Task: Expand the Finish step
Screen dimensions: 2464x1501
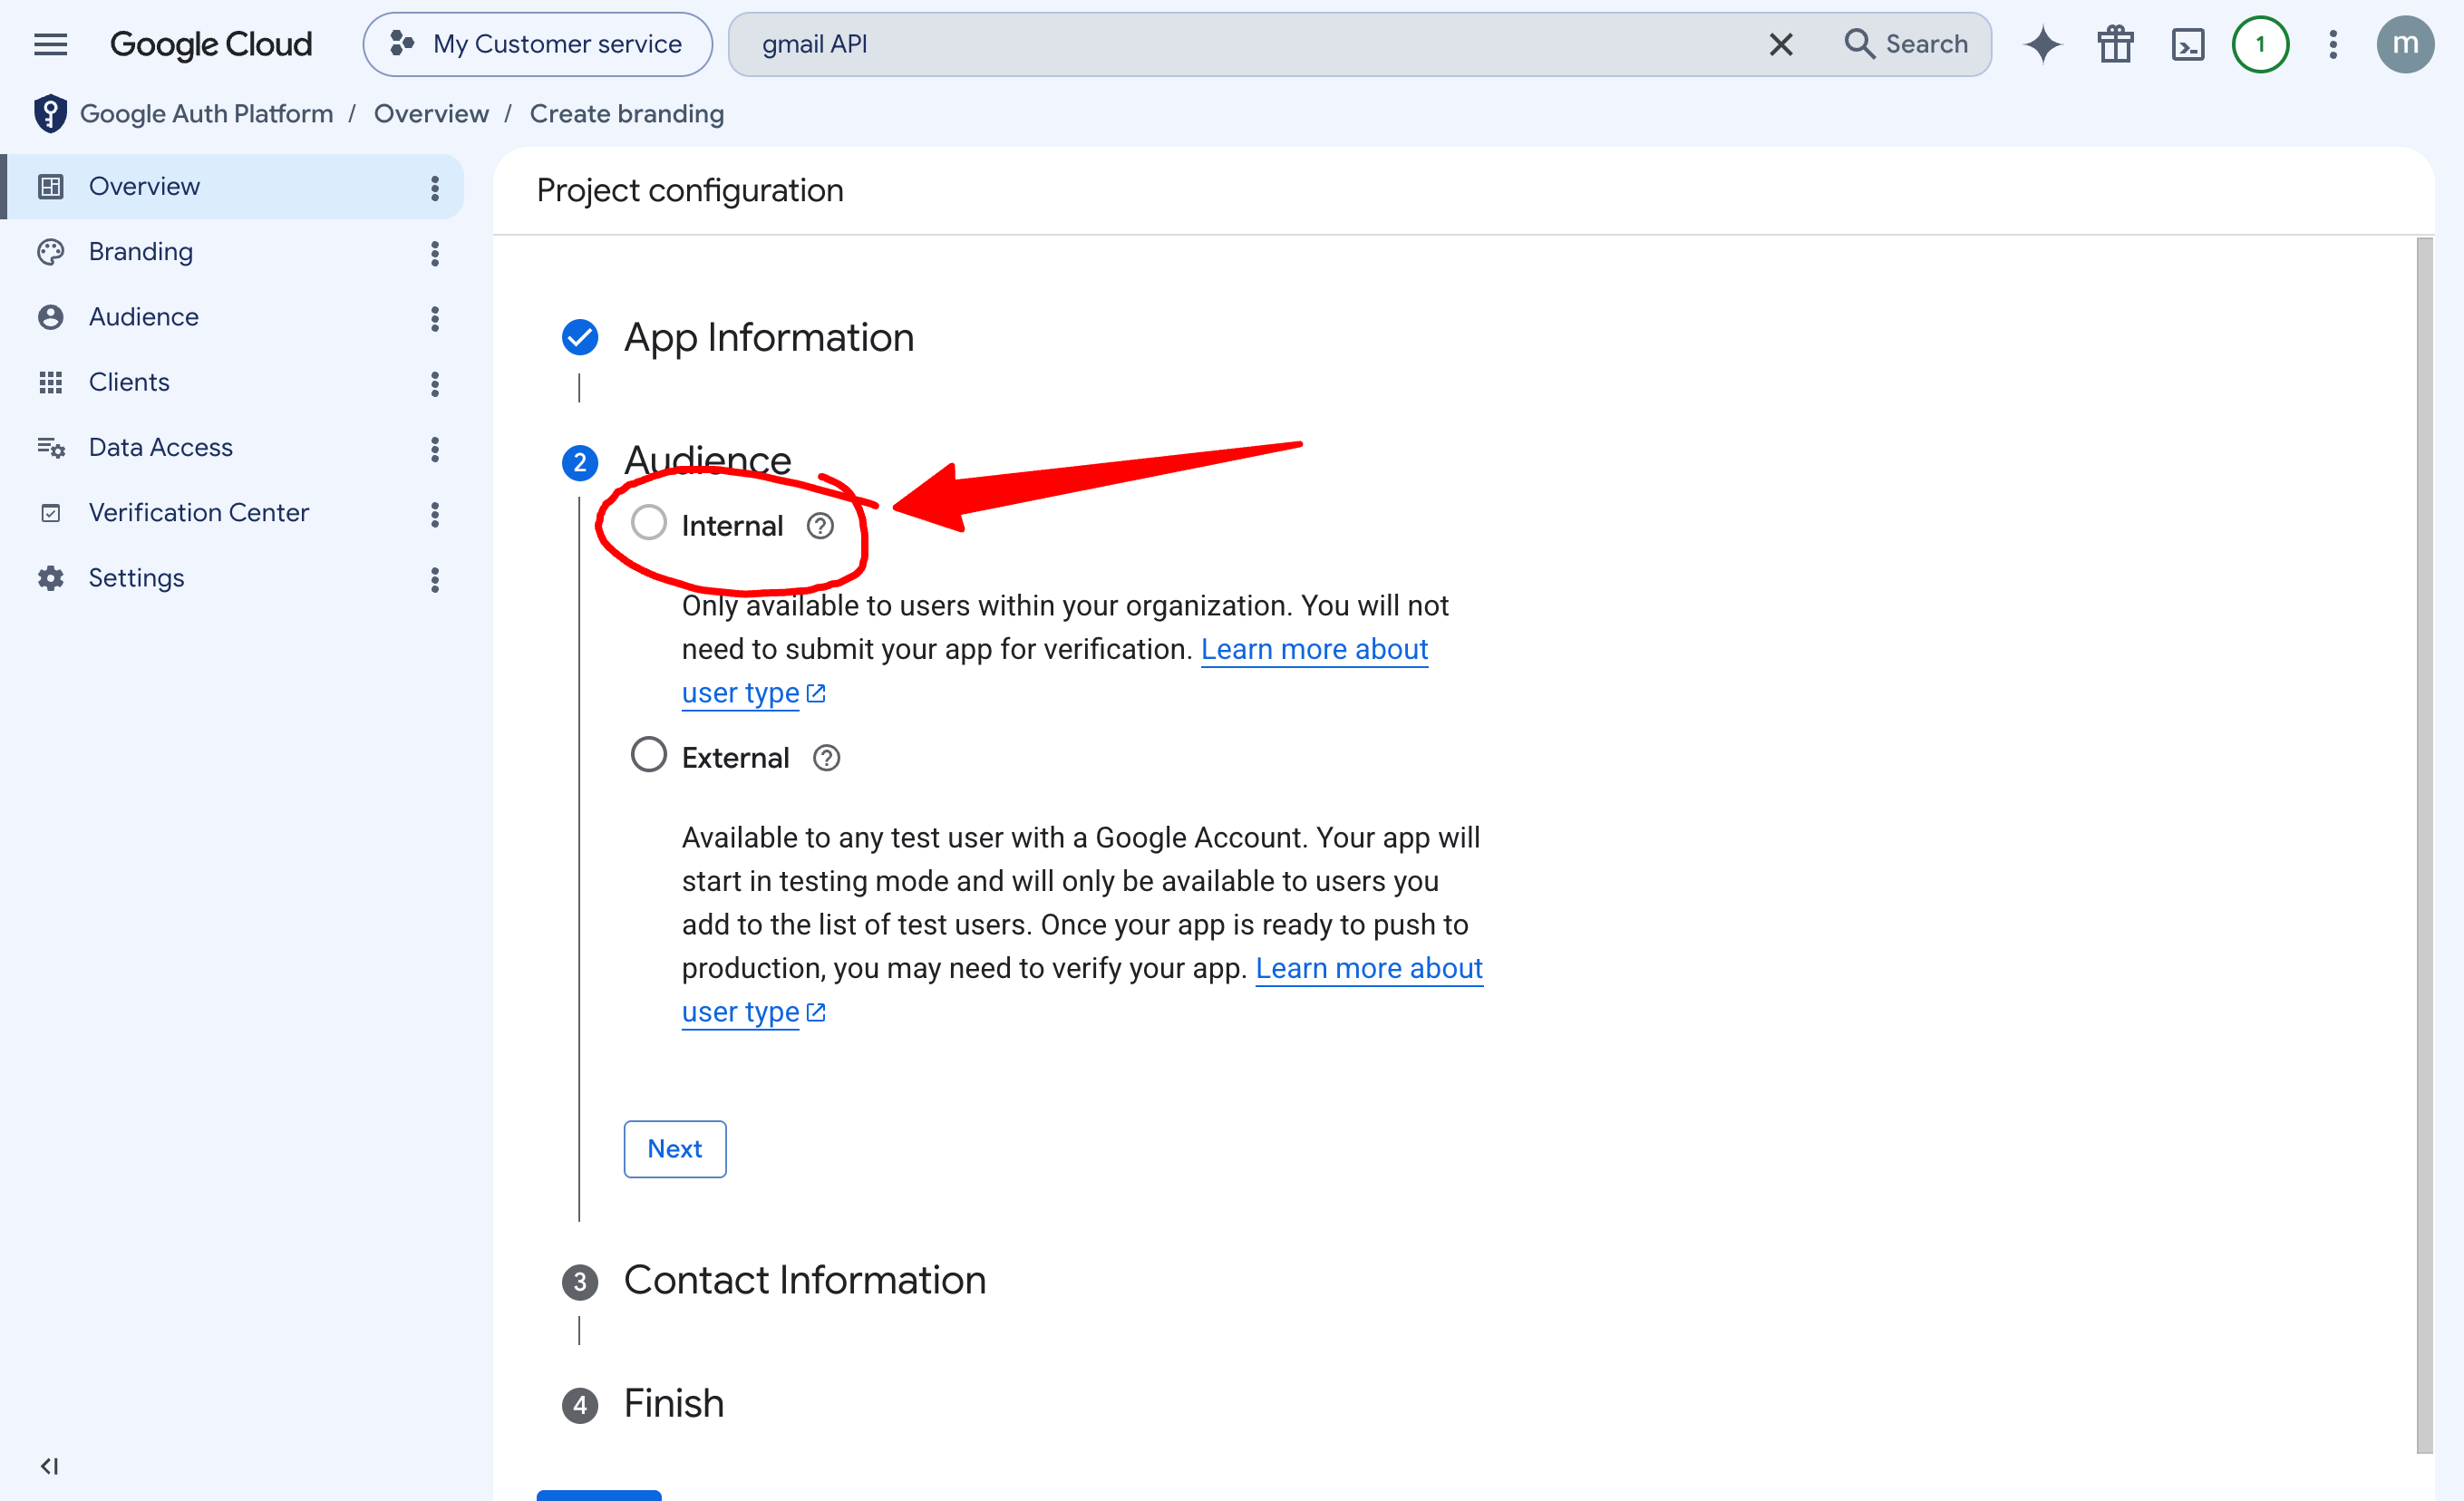Action: tap(673, 1403)
